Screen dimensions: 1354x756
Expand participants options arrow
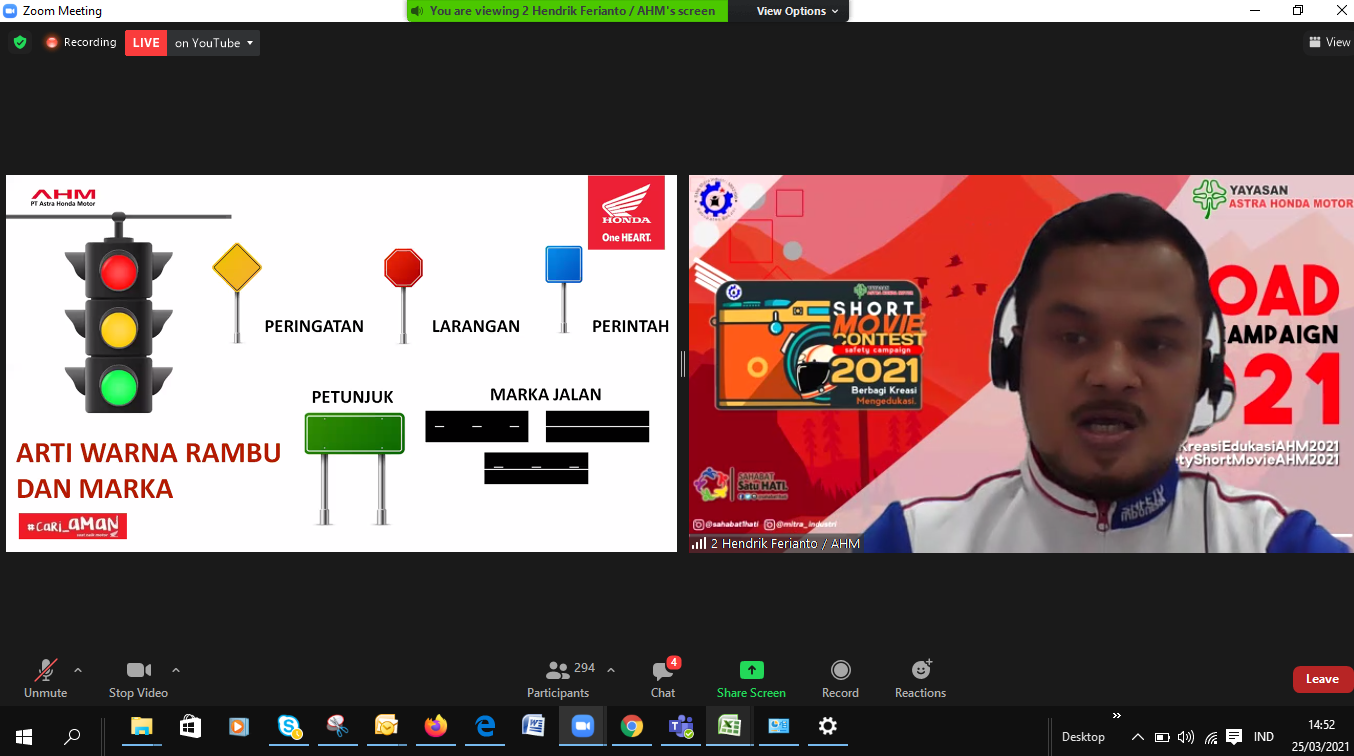pos(611,670)
